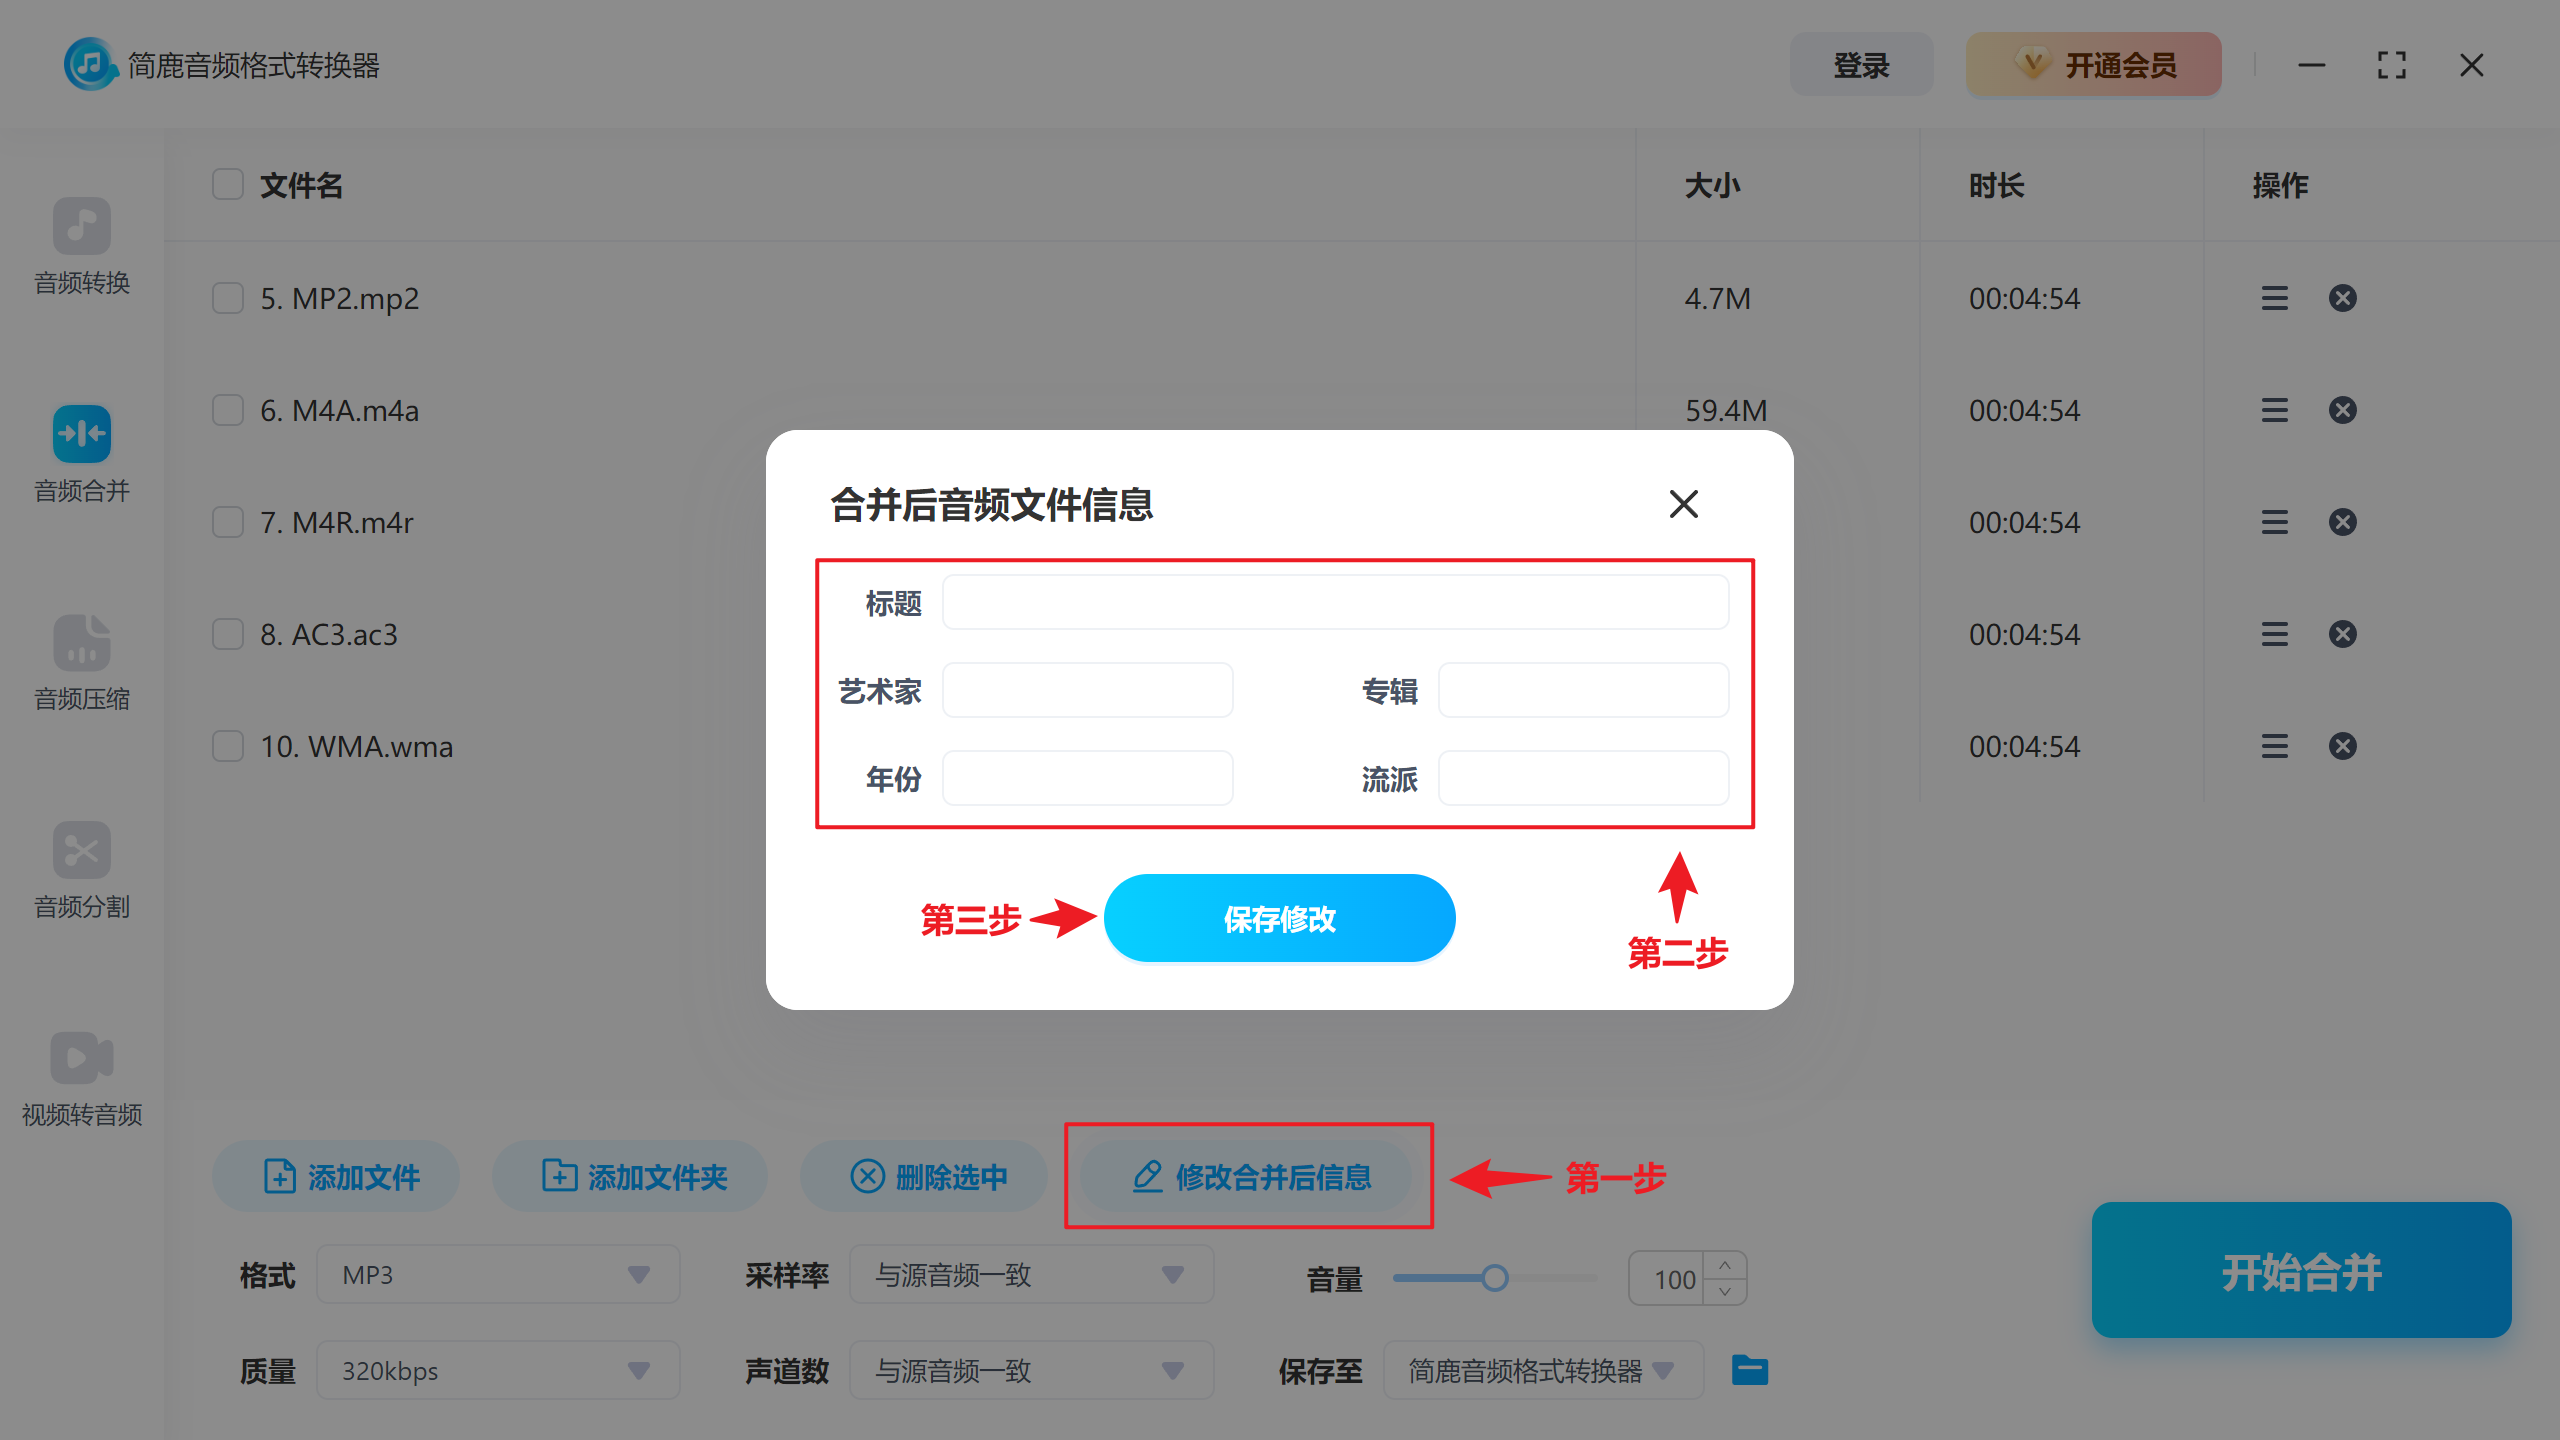Click the 登录 button
2560x1440 pixels.
click(1861, 64)
